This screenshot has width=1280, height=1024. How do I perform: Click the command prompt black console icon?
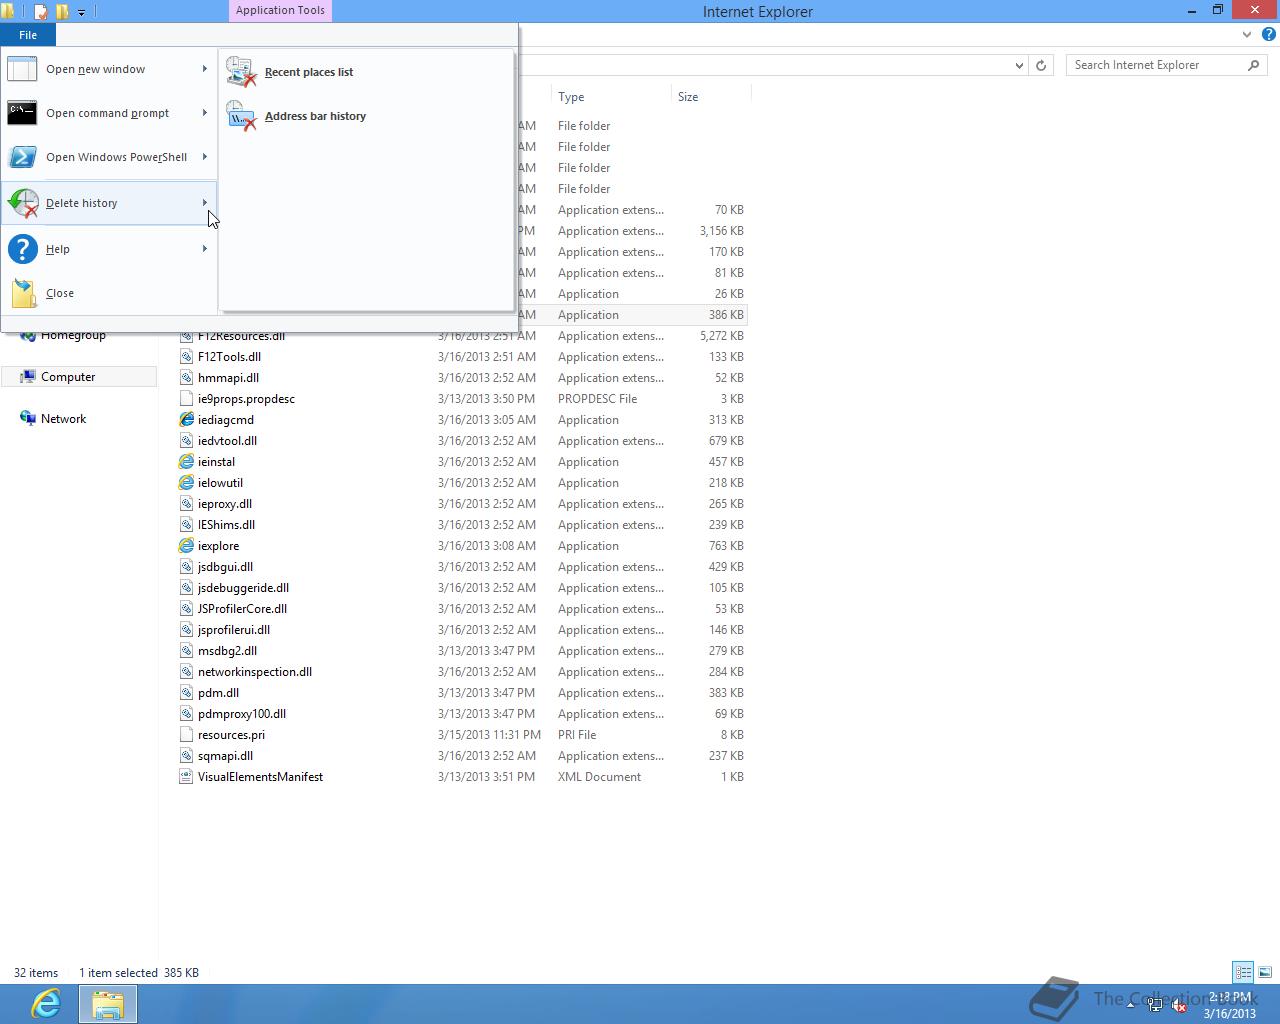coord(22,113)
